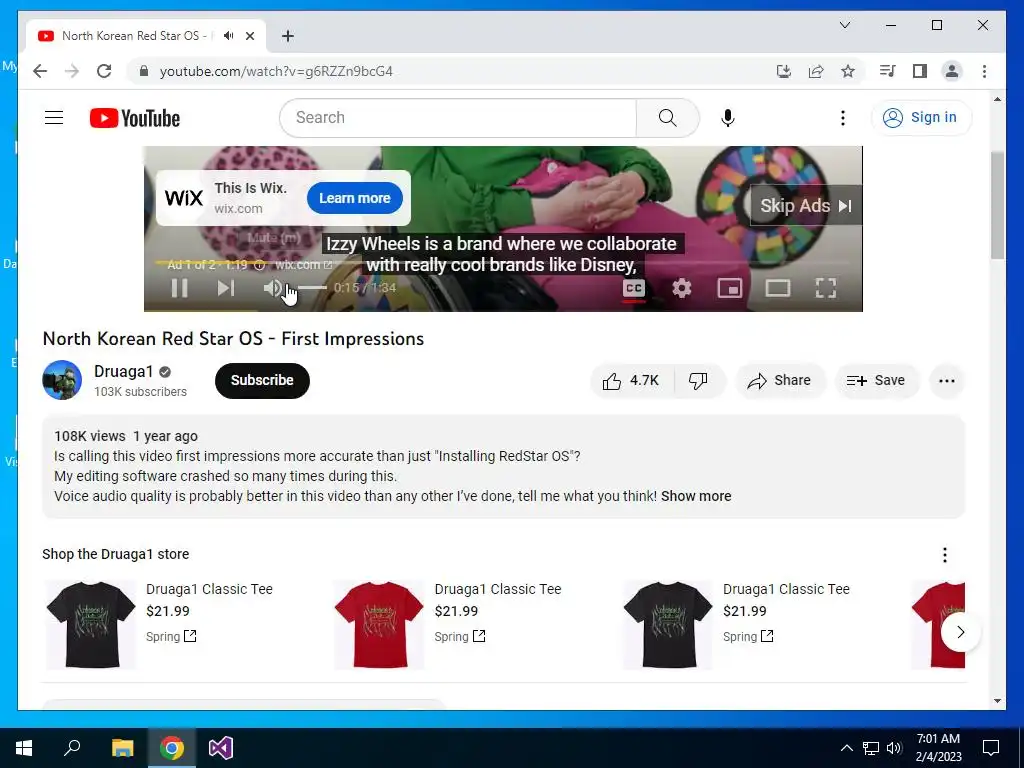The image size is (1024, 768).
Task: Close the Red Star OS tab
Action: tap(249, 36)
